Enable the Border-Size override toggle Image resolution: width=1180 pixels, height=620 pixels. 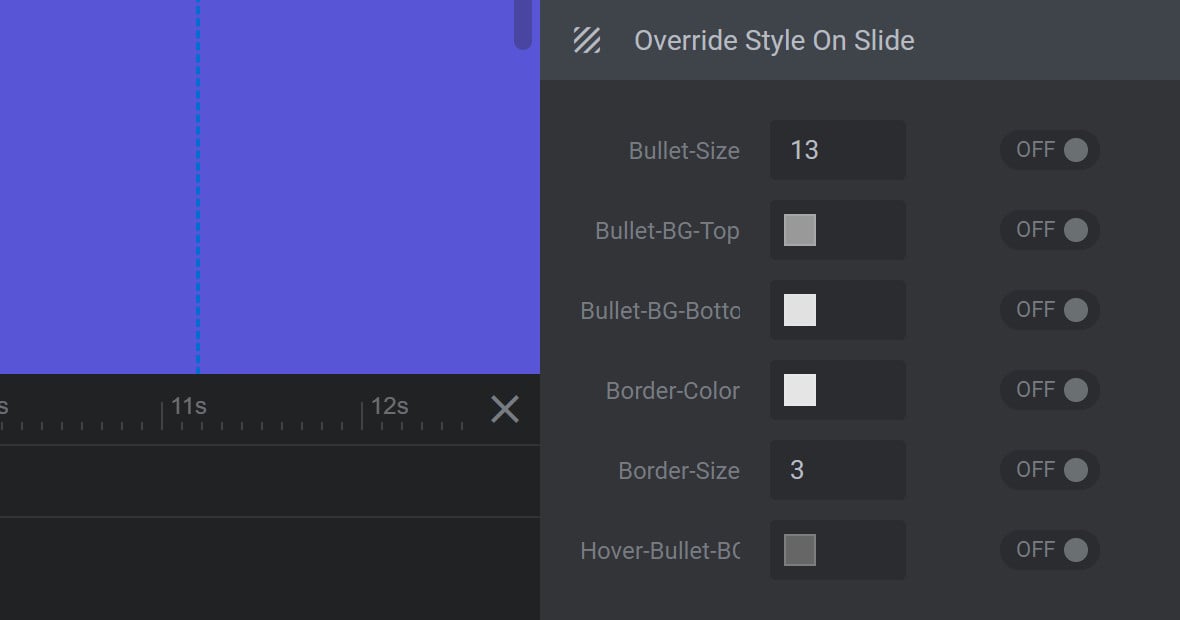click(1050, 470)
